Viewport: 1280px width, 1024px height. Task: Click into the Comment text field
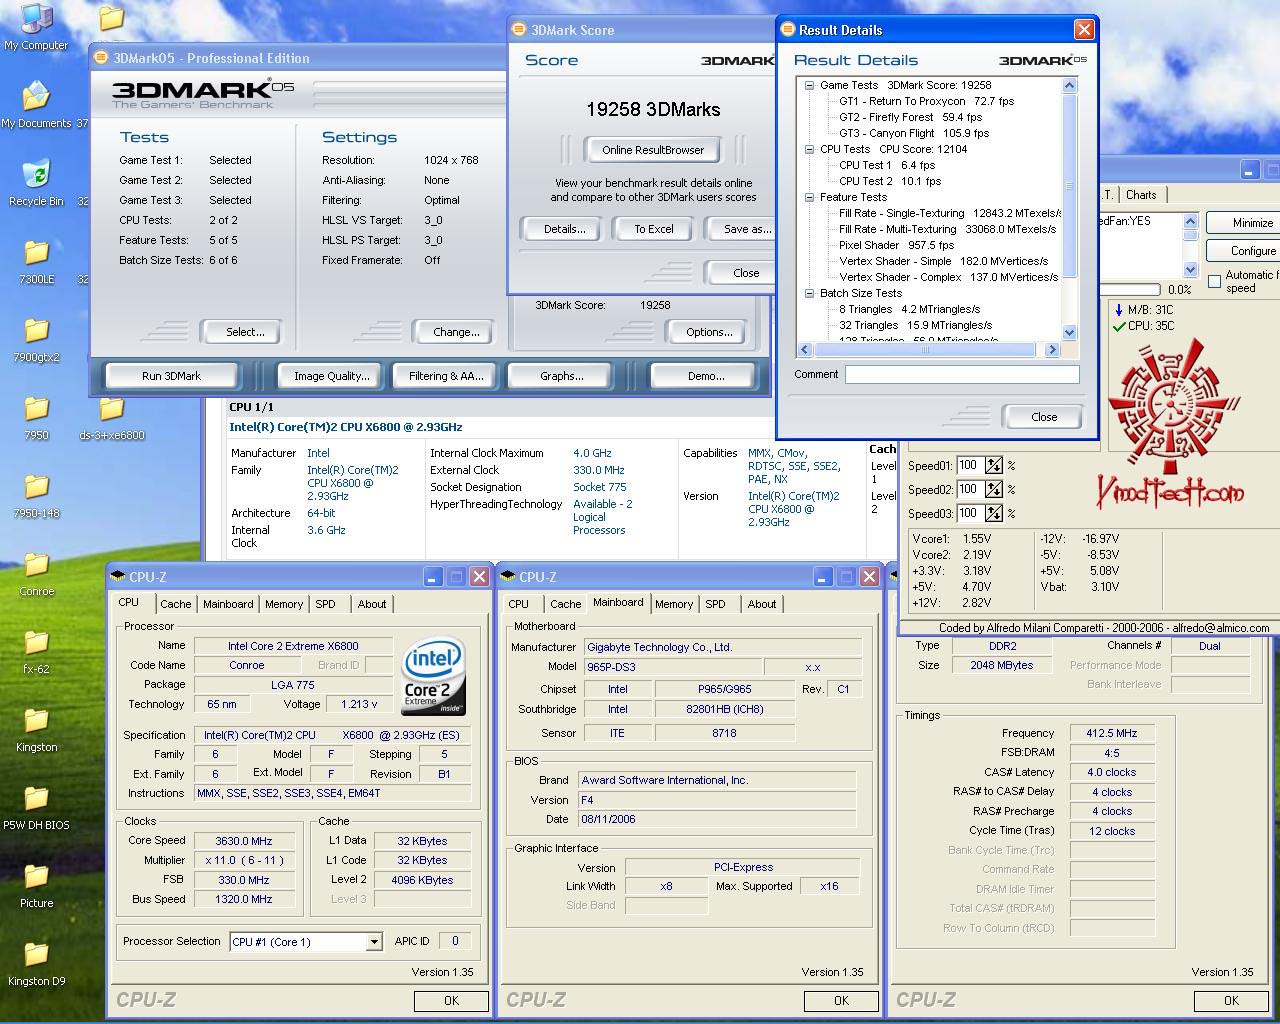tap(962, 374)
